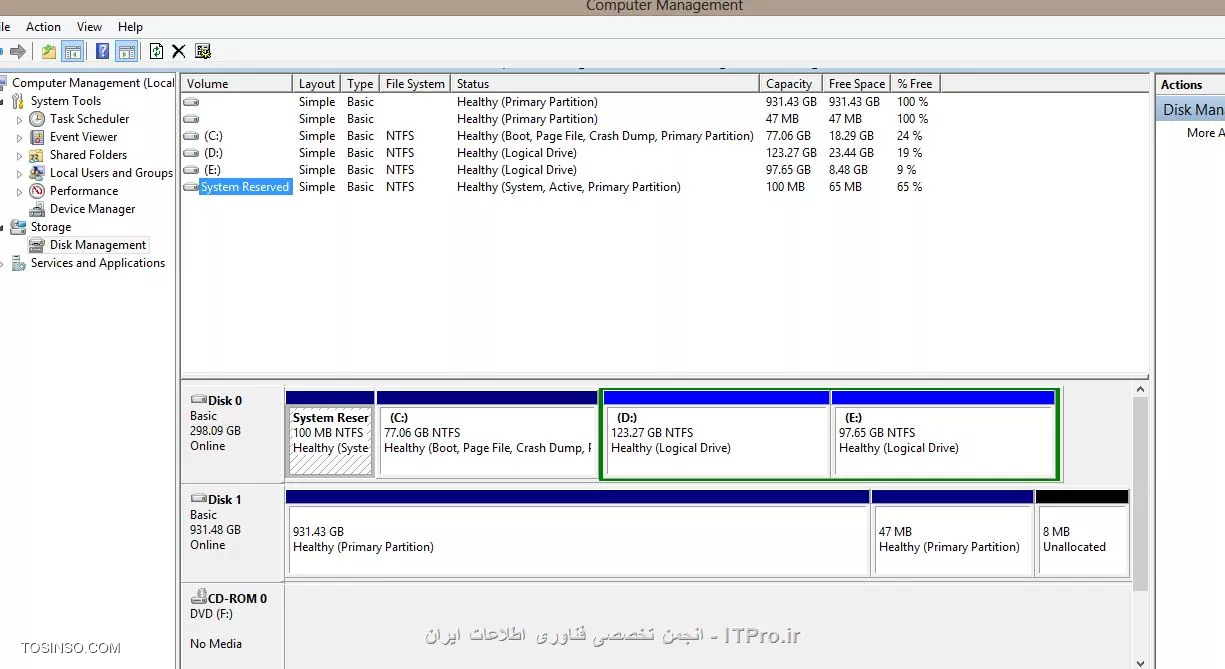
Task: Toggle Show/Hide Action Pane toolbar button
Action: (x=126, y=51)
